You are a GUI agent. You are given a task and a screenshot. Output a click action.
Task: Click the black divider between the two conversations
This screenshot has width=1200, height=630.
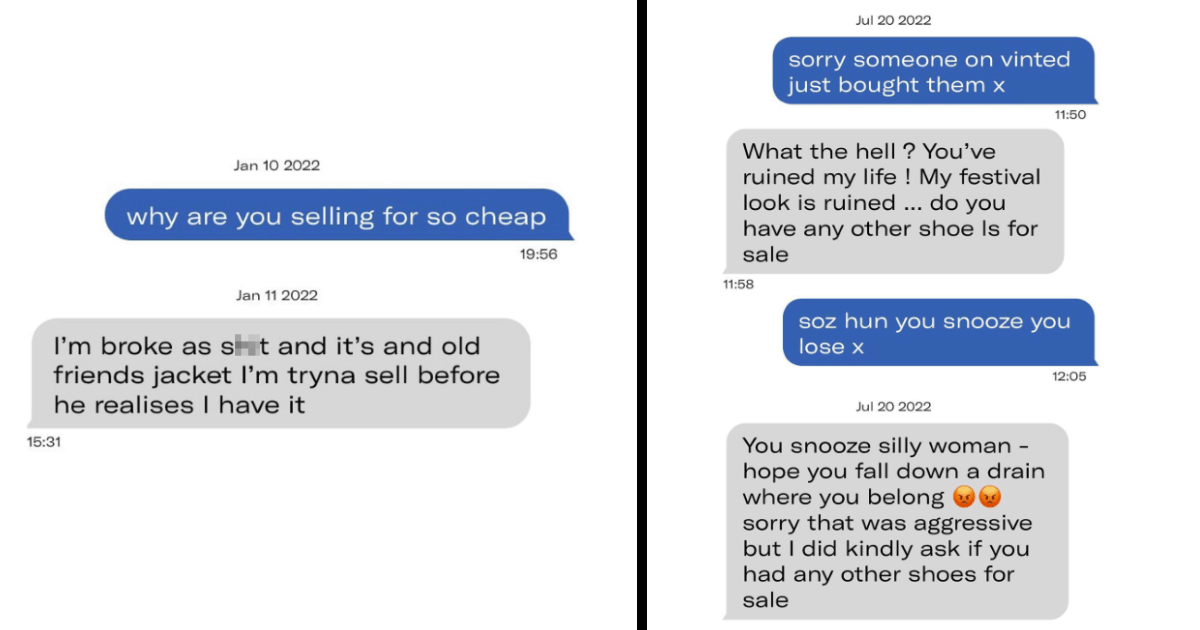click(x=641, y=315)
